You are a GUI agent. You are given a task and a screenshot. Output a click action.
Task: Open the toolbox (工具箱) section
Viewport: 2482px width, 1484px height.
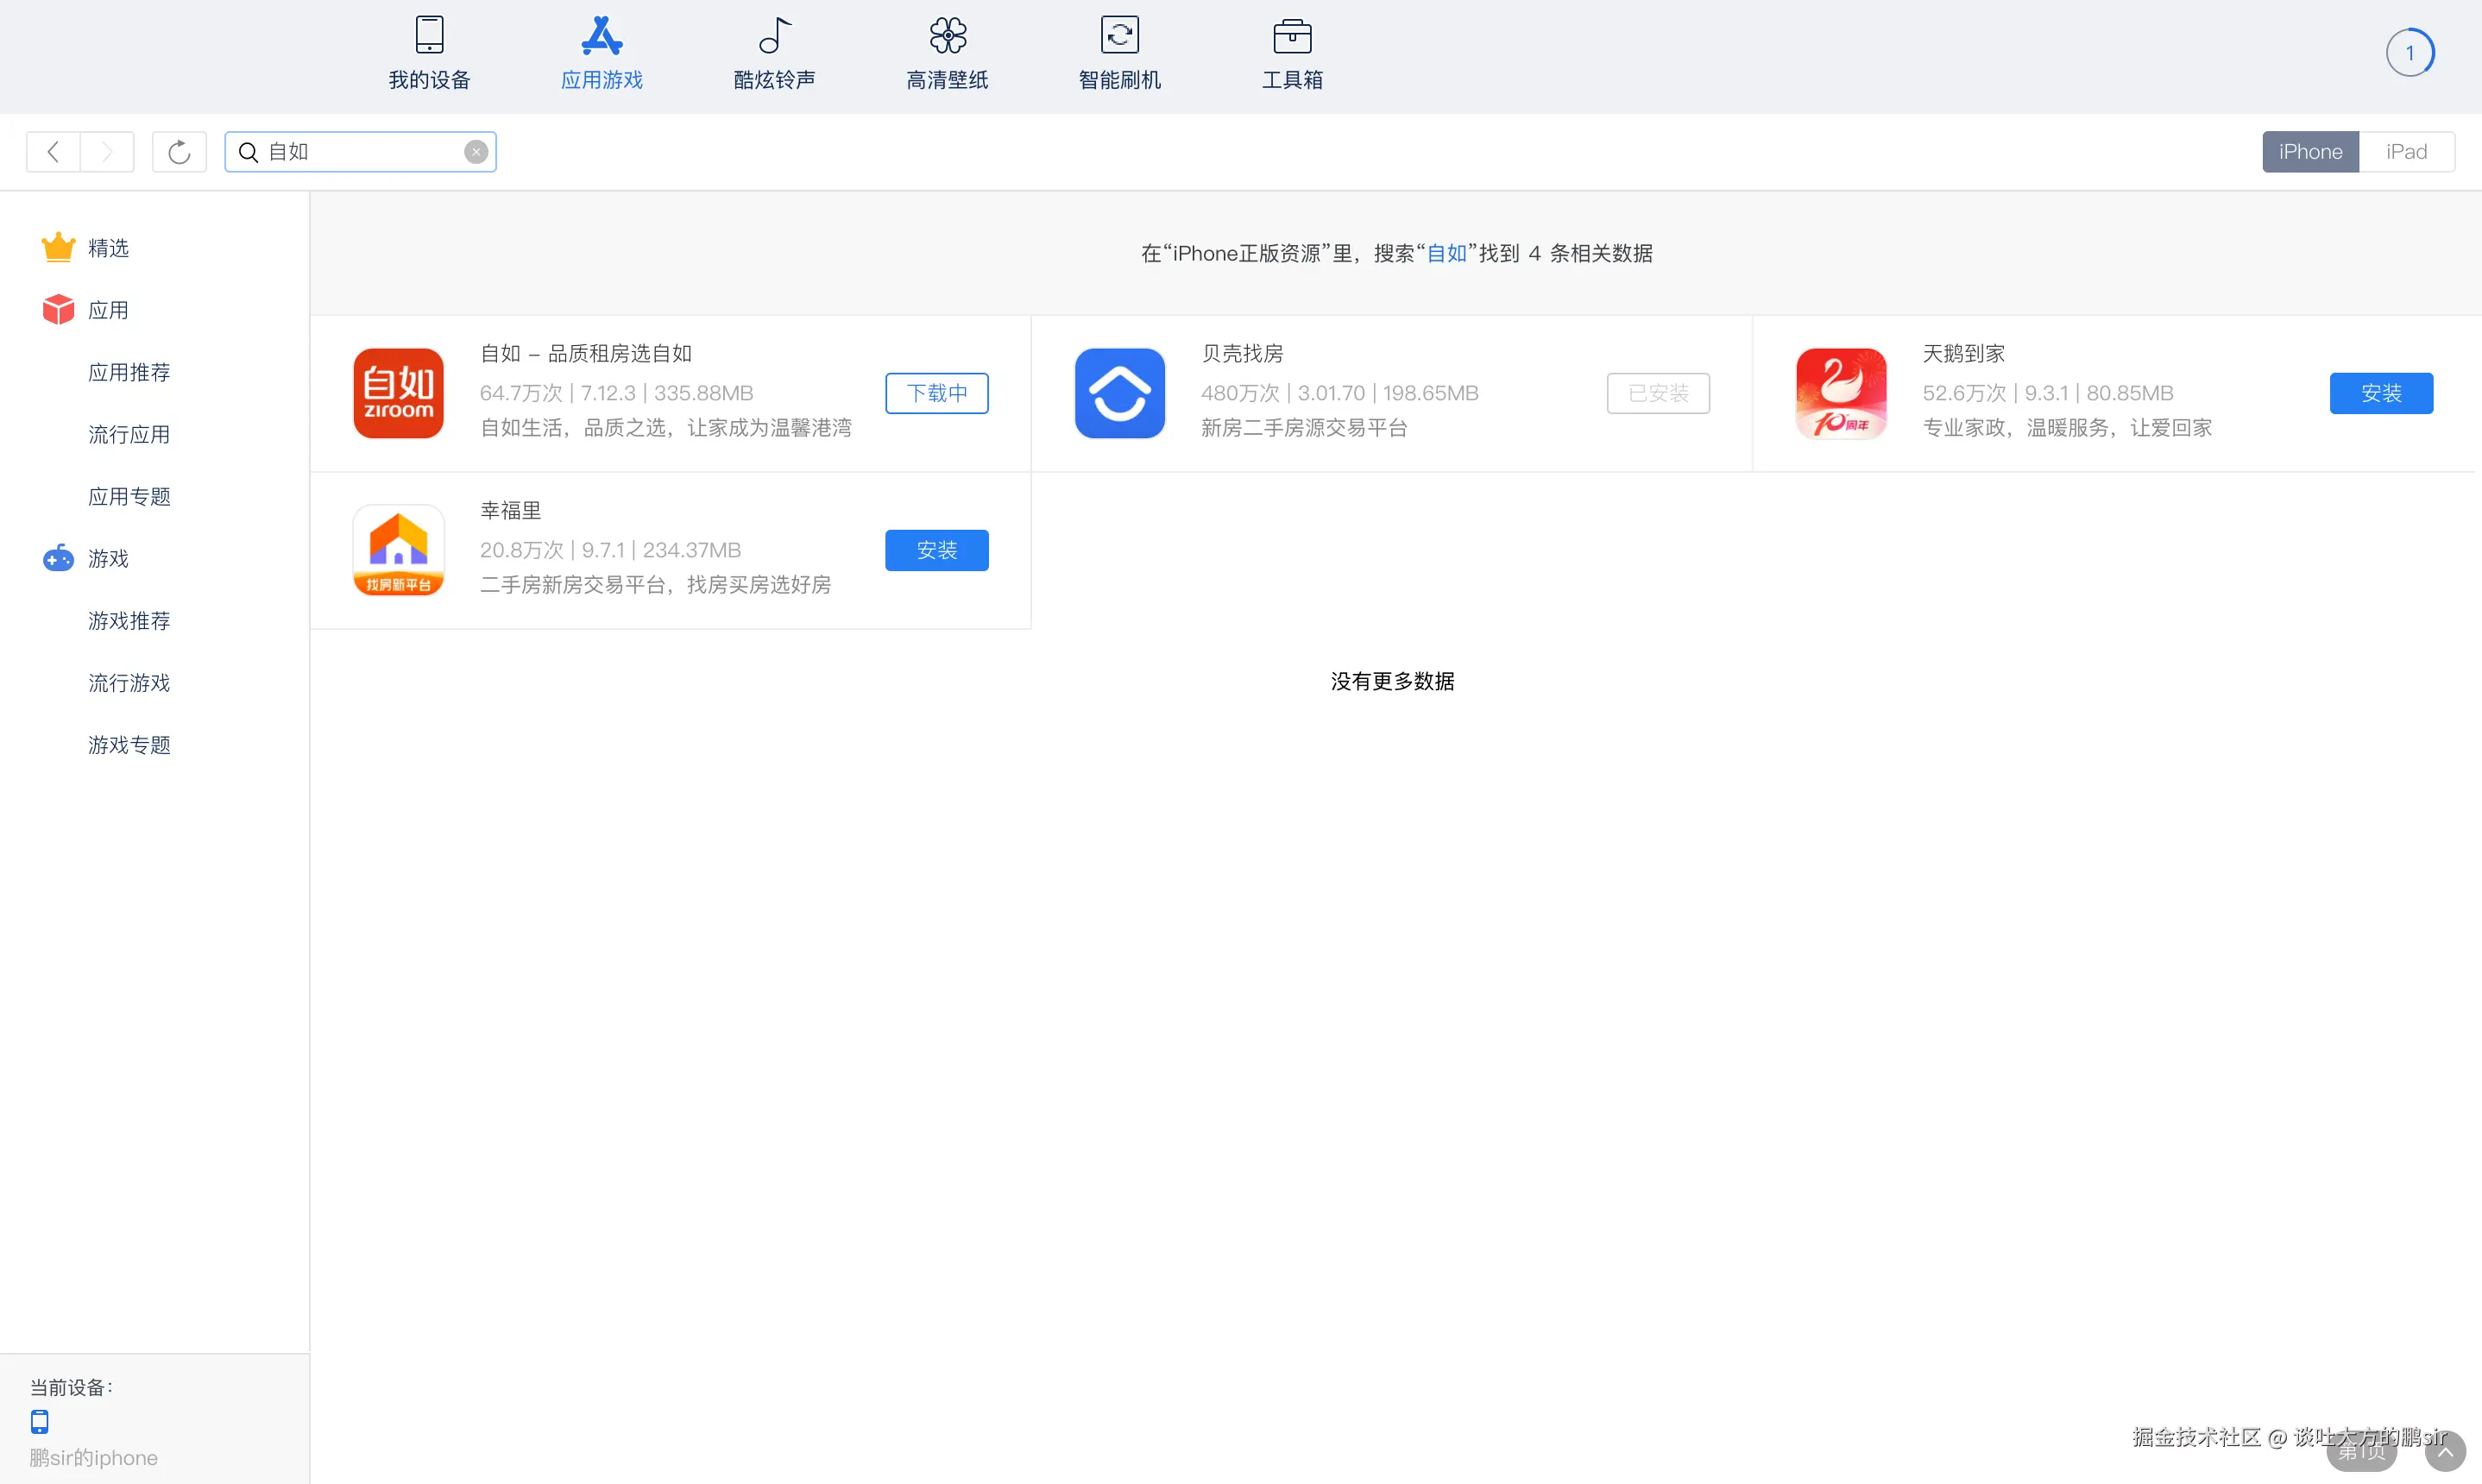click(x=1292, y=53)
